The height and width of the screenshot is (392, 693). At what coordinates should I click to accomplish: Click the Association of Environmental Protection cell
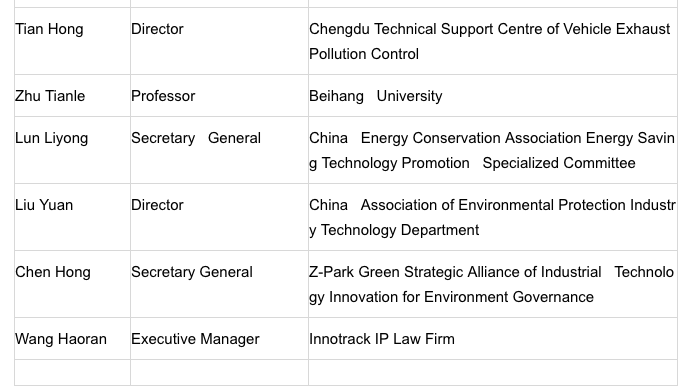(493, 217)
